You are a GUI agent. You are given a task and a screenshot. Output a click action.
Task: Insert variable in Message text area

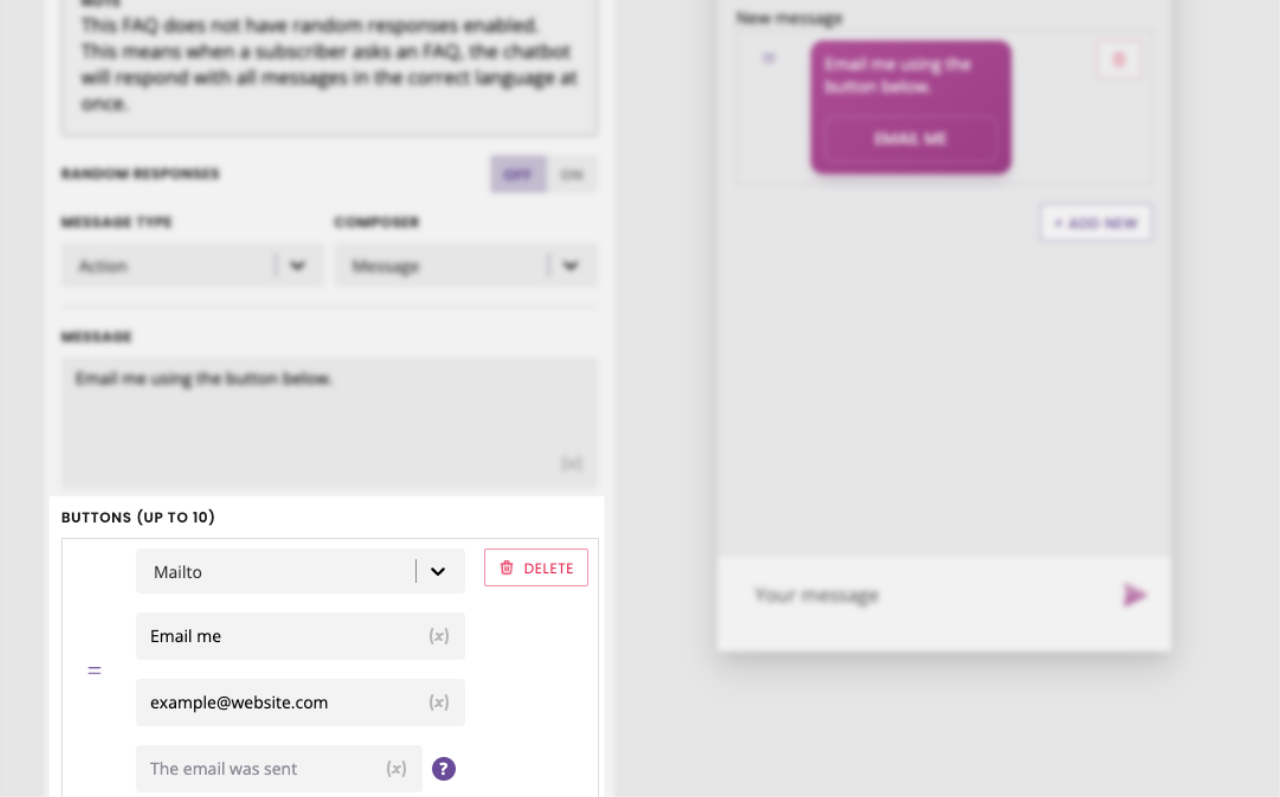tap(571, 463)
